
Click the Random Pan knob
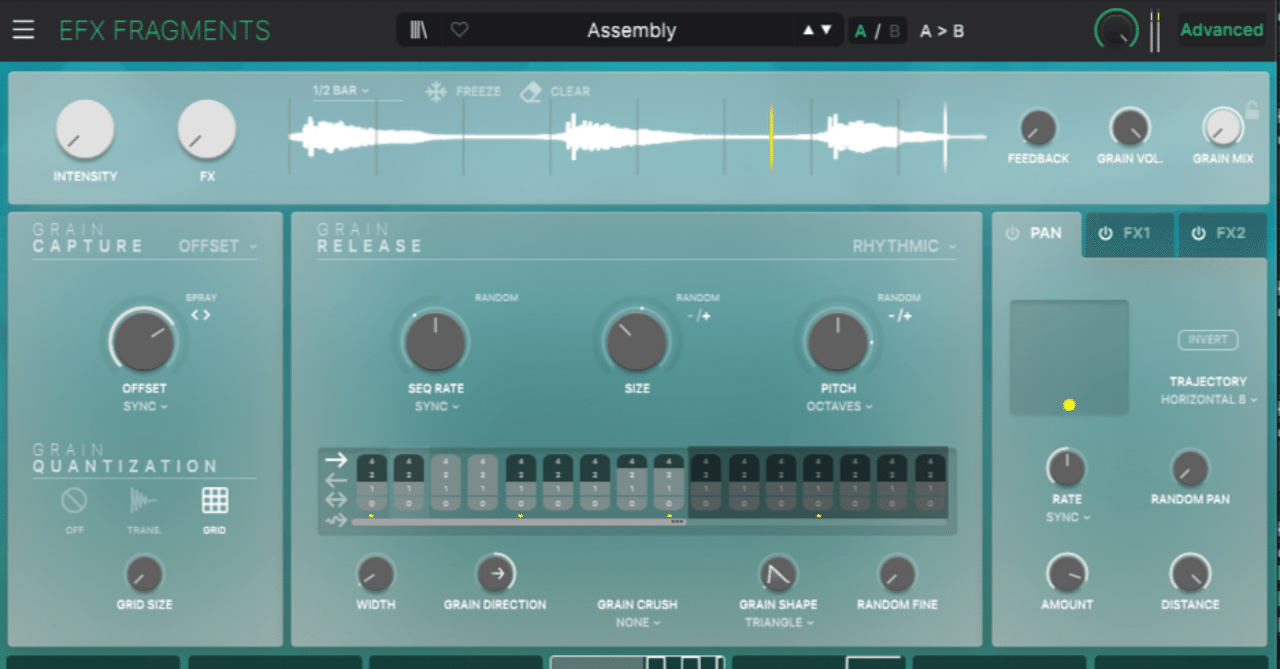(x=1190, y=468)
